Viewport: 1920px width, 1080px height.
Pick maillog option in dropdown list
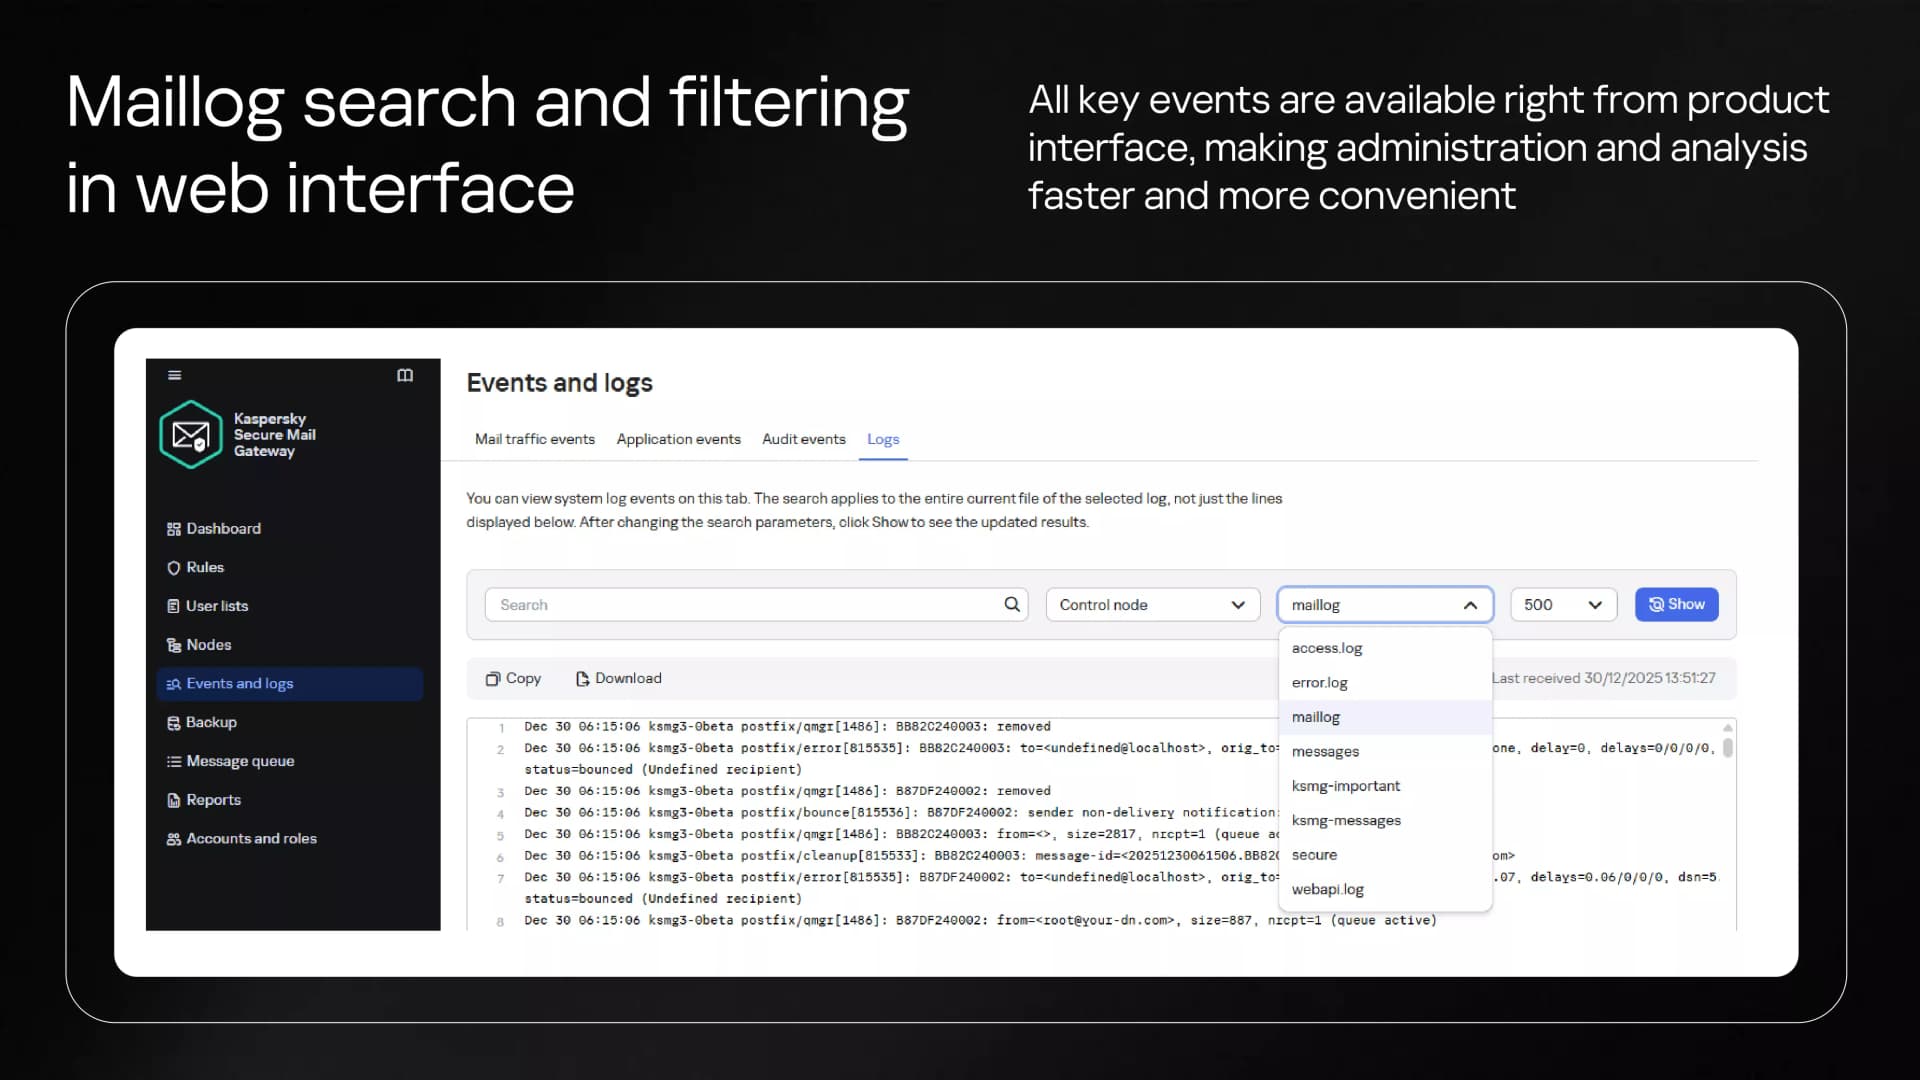pos(1385,717)
